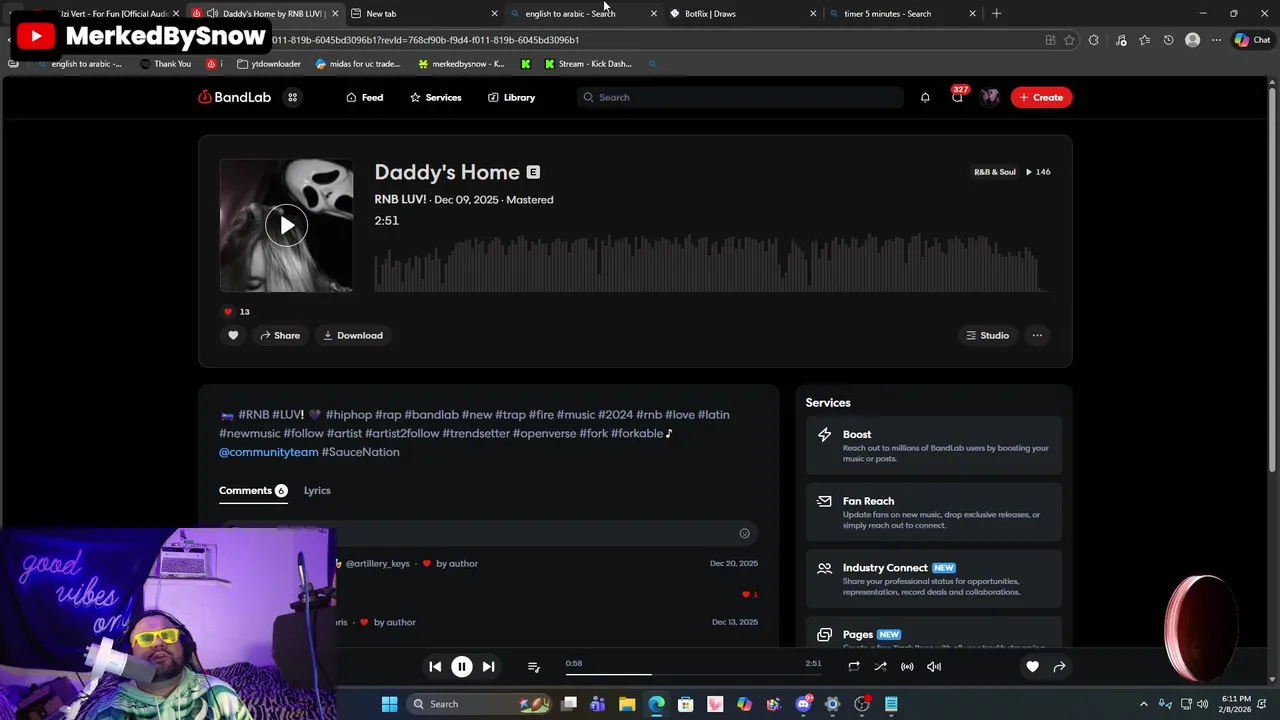Open a new browser tab
The image size is (1280, 720).
click(x=996, y=14)
